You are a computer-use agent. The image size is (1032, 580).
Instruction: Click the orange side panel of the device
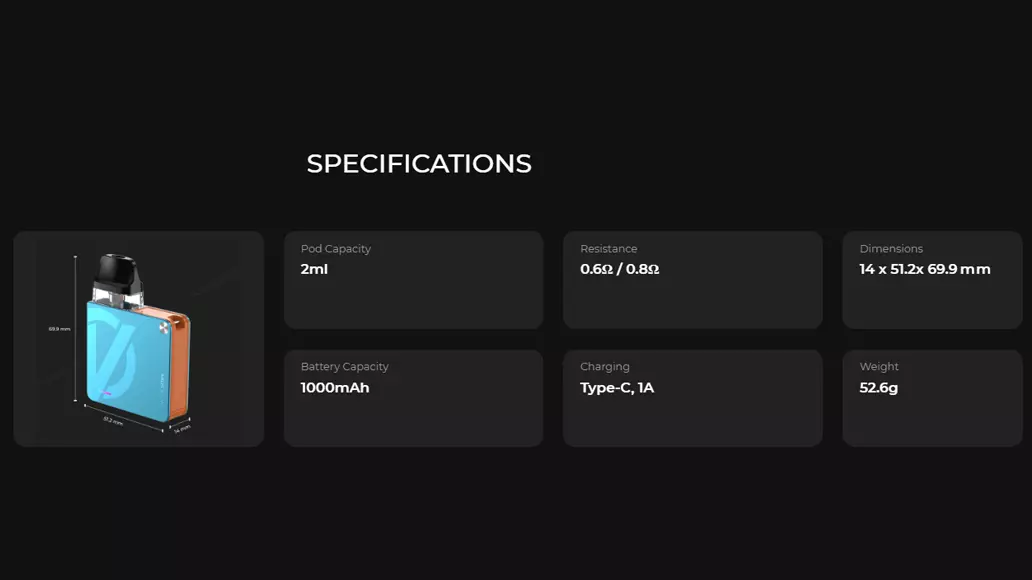(180, 365)
